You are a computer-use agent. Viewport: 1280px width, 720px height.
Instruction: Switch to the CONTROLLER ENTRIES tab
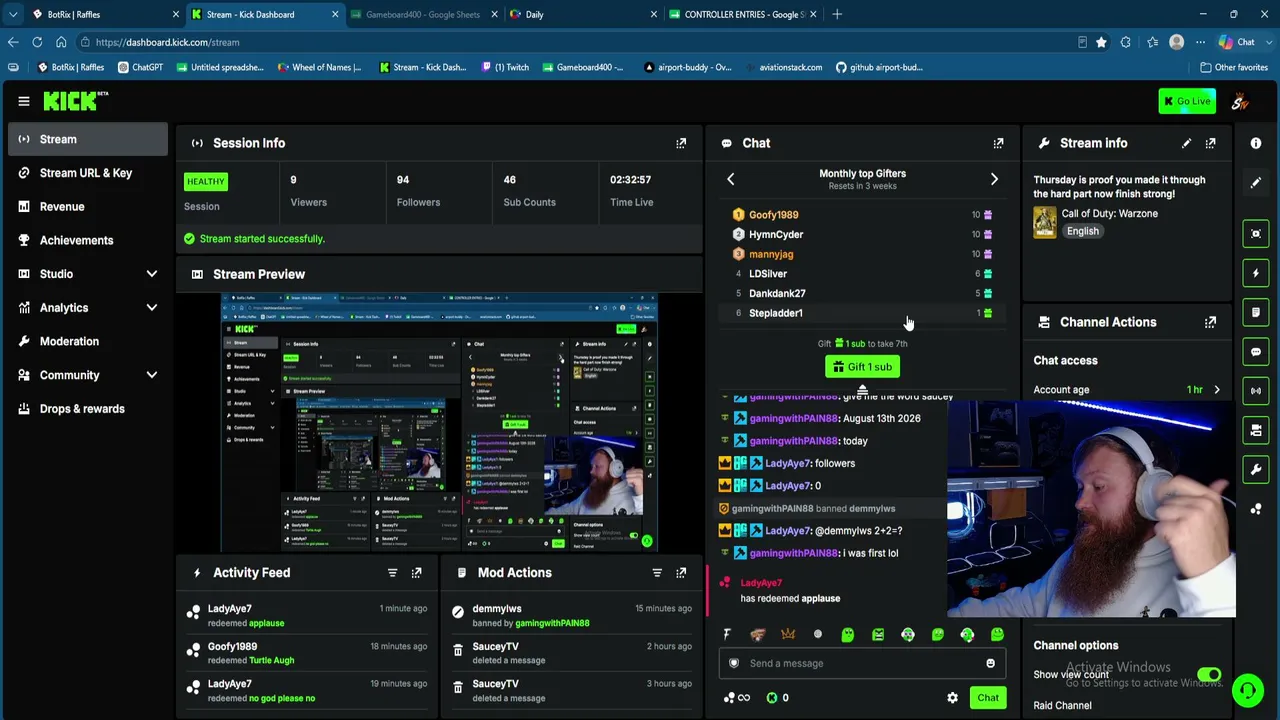click(x=744, y=14)
